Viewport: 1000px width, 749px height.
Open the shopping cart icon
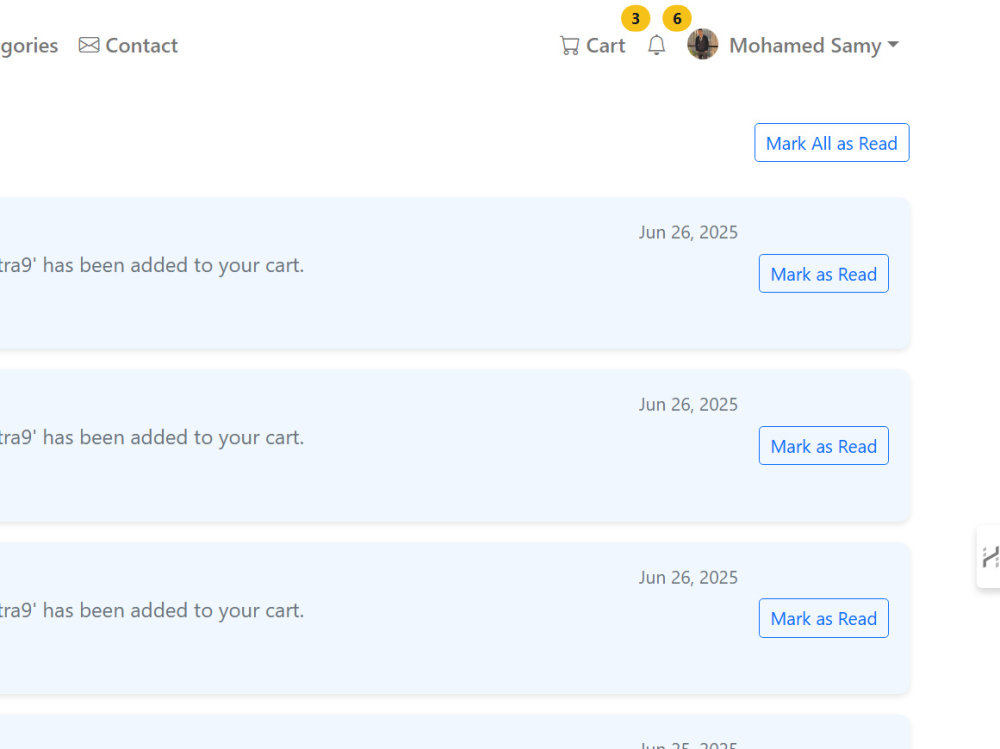pos(570,45)
